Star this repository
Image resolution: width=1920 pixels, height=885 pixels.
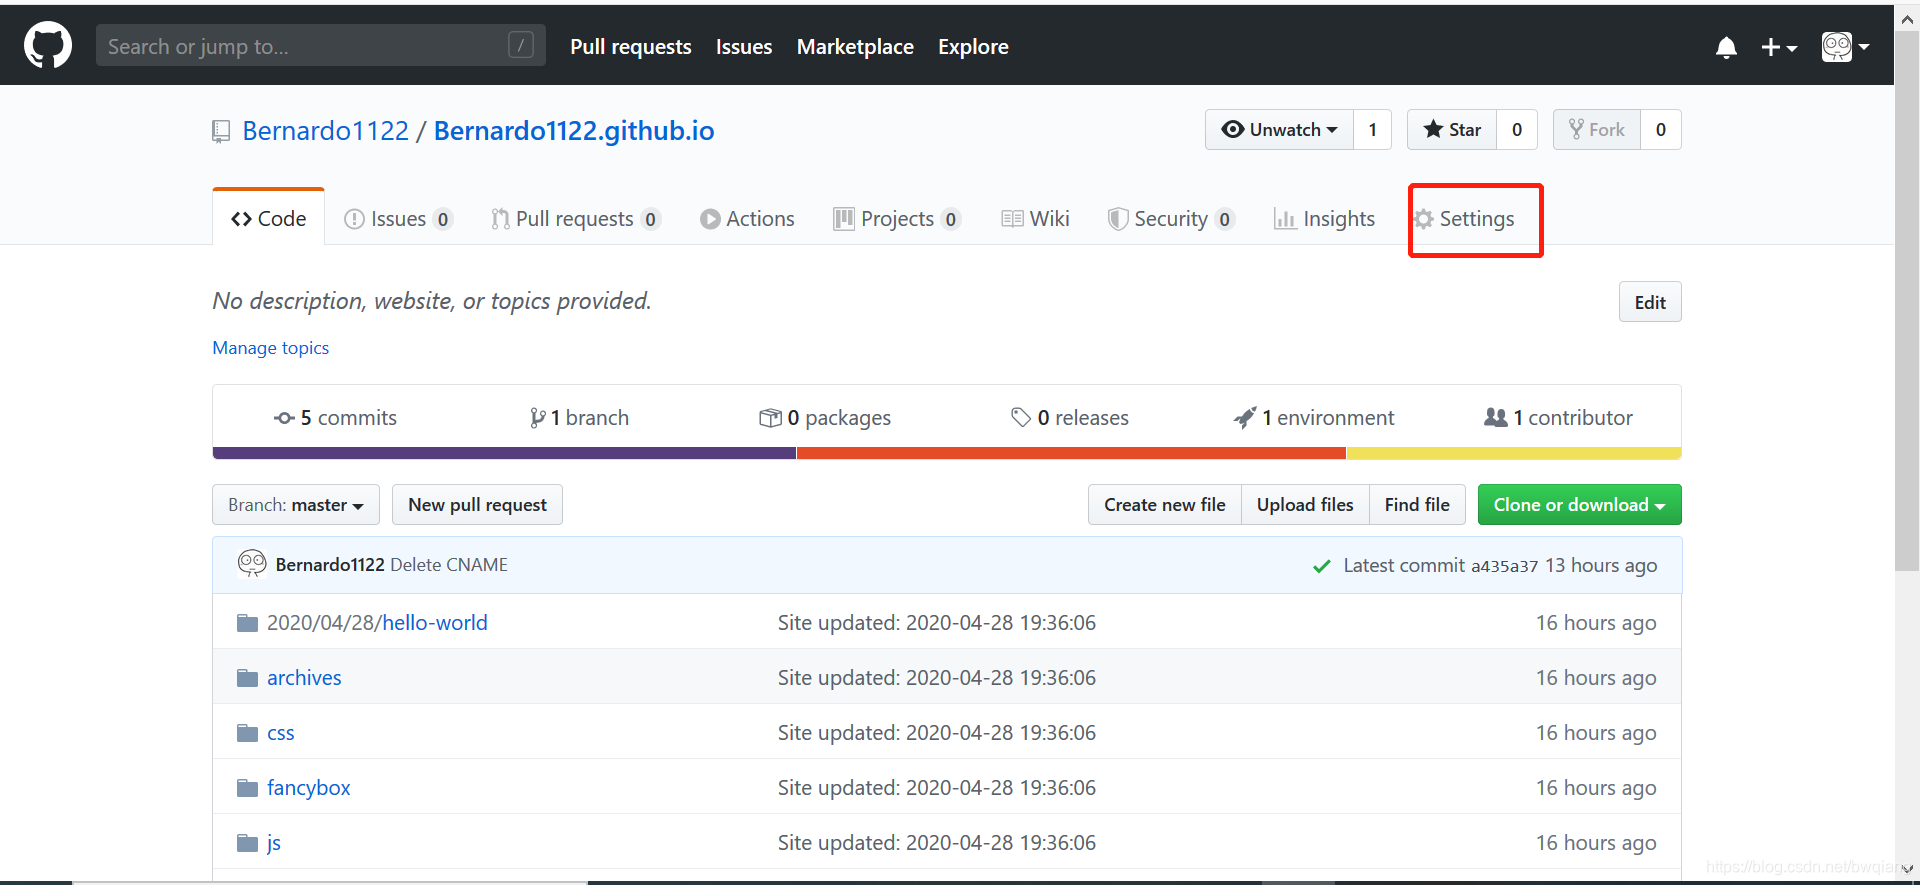click(x=1452, y=130)
